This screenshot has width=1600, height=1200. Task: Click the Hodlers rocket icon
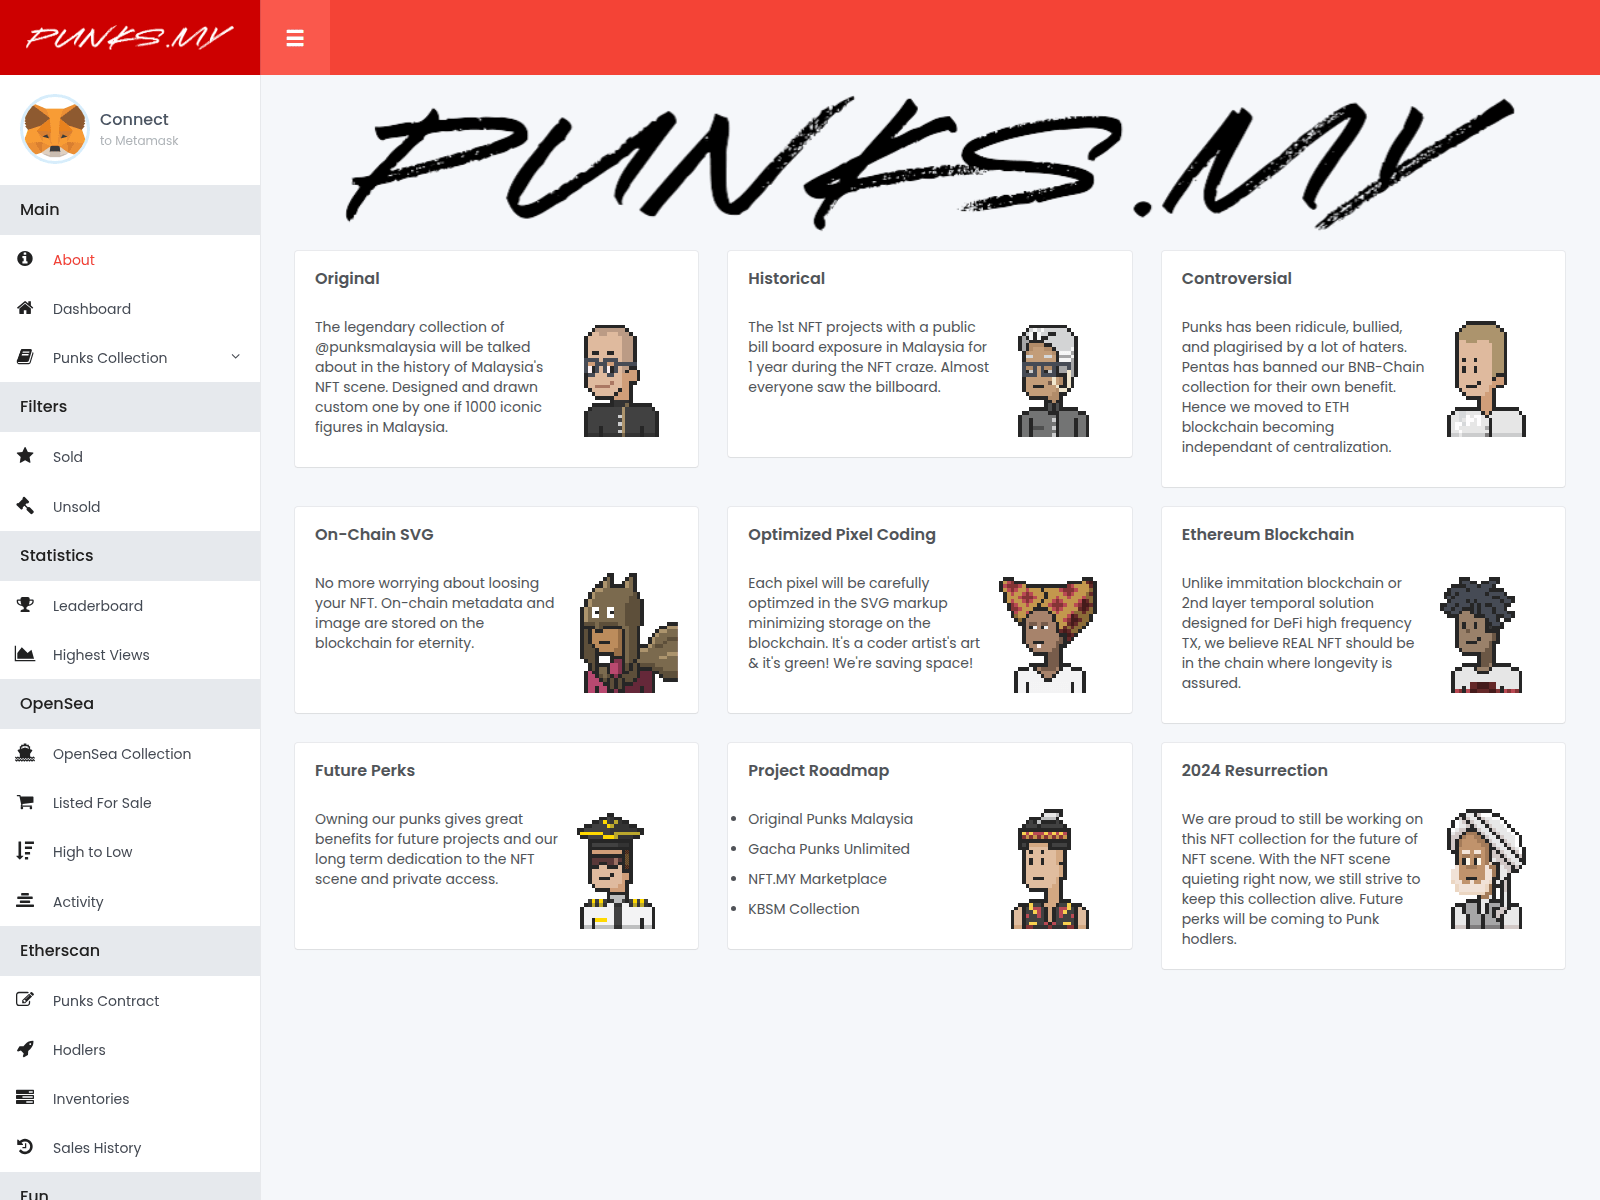tap(25, 1049)
